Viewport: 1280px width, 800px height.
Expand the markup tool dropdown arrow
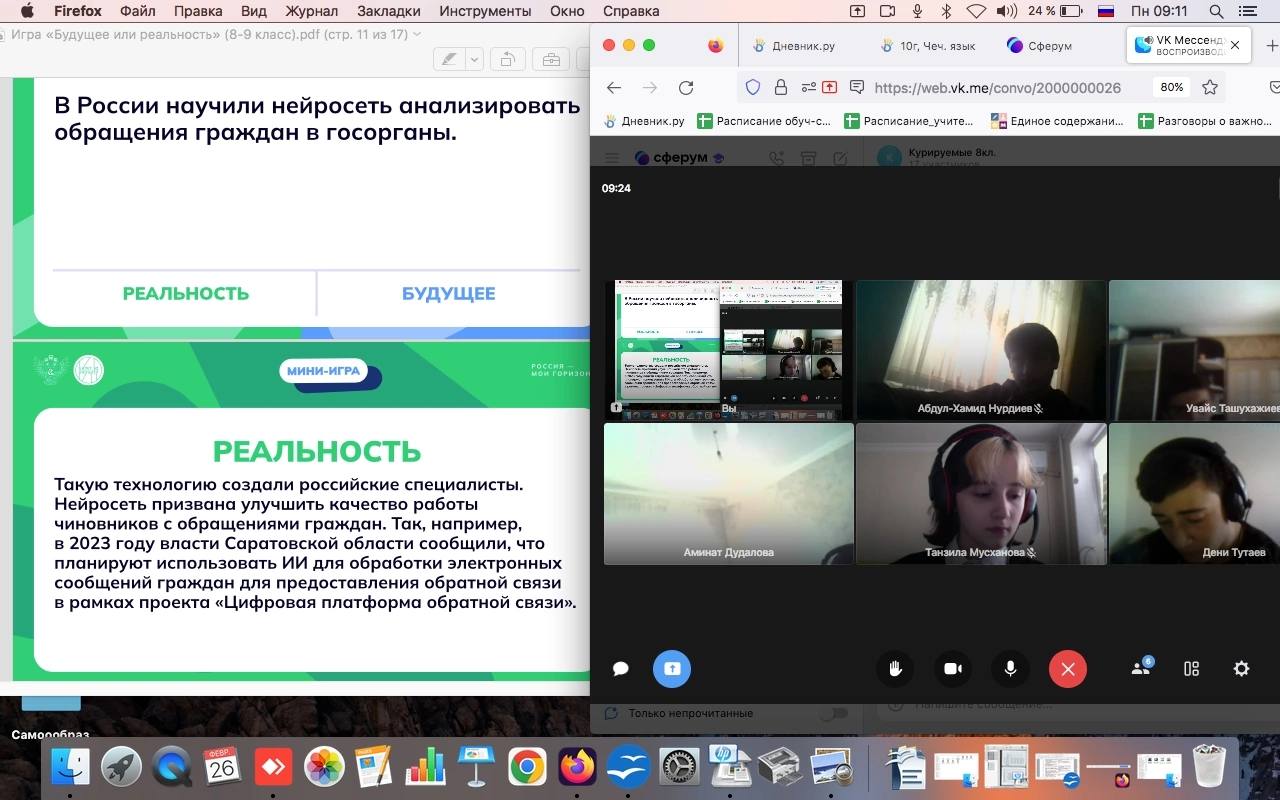(x=474, y=60)
